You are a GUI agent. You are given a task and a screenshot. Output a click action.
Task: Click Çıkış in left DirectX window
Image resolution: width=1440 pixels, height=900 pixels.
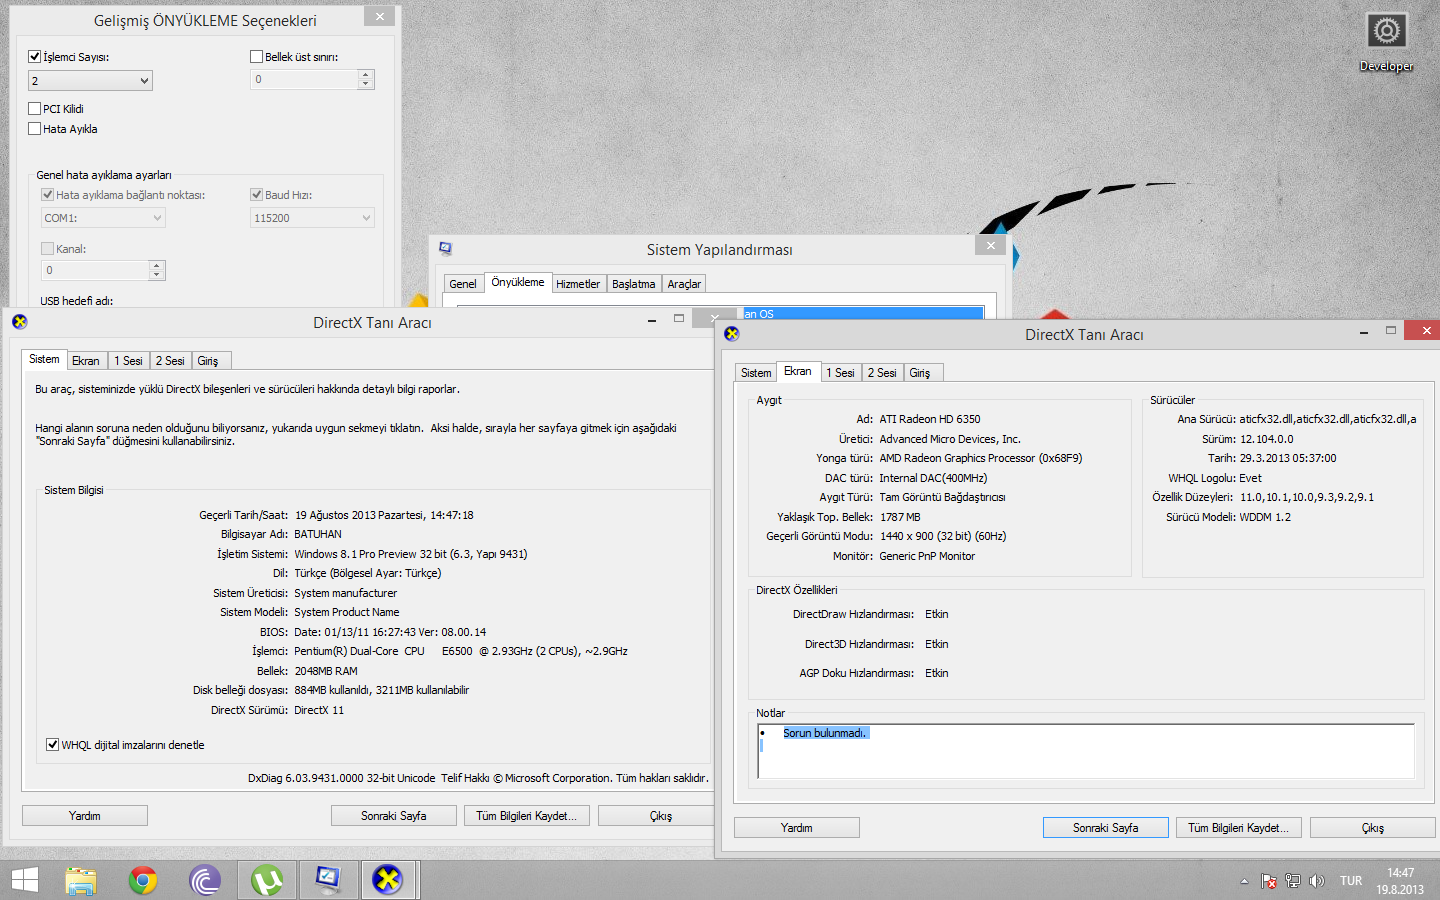point(656,816)
